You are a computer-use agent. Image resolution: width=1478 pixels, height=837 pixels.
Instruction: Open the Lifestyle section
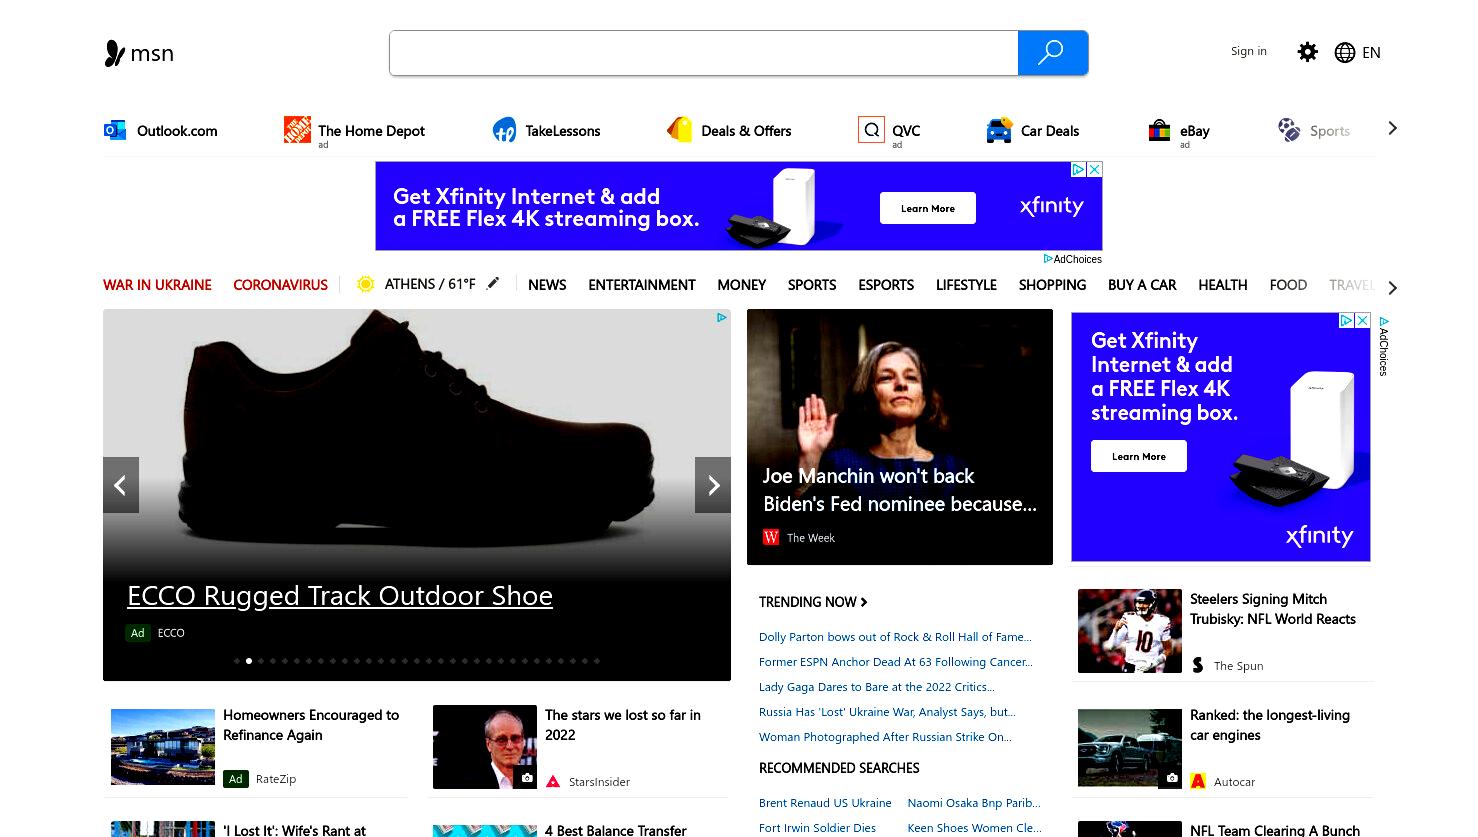pos(966,285)
